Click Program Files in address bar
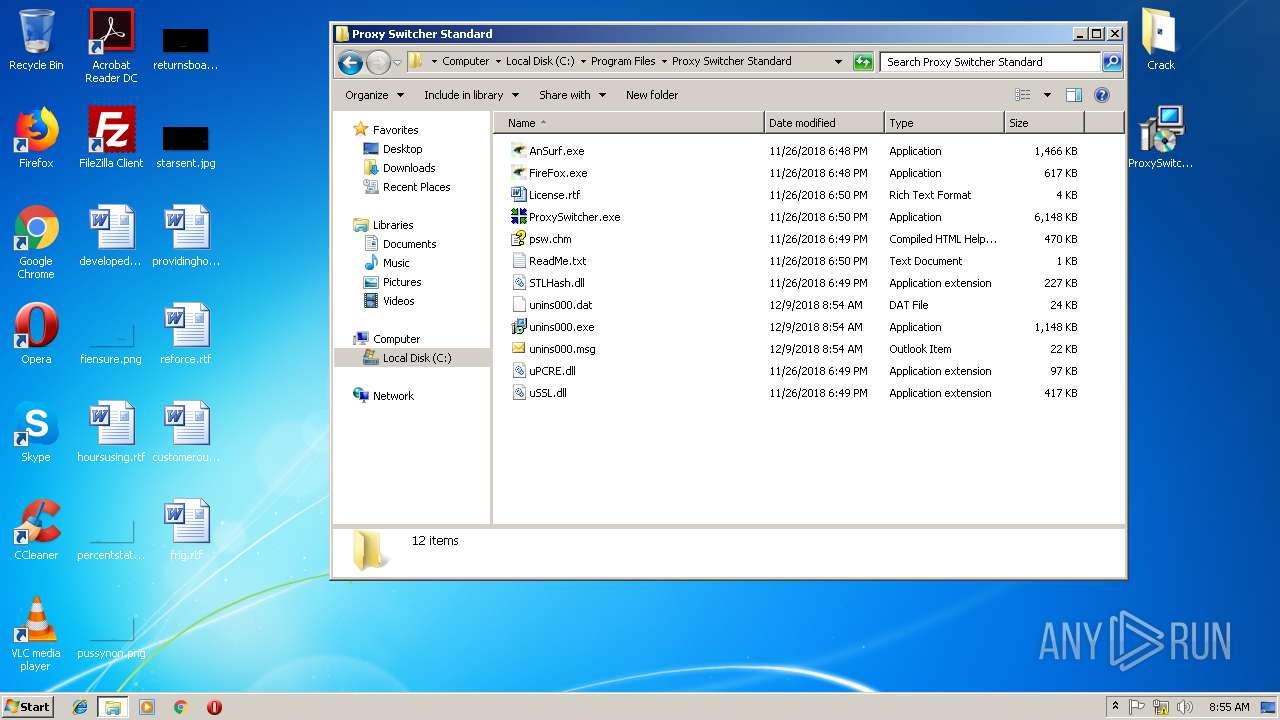This screenshot has height=720, width=1280. (x=623, y=62)
